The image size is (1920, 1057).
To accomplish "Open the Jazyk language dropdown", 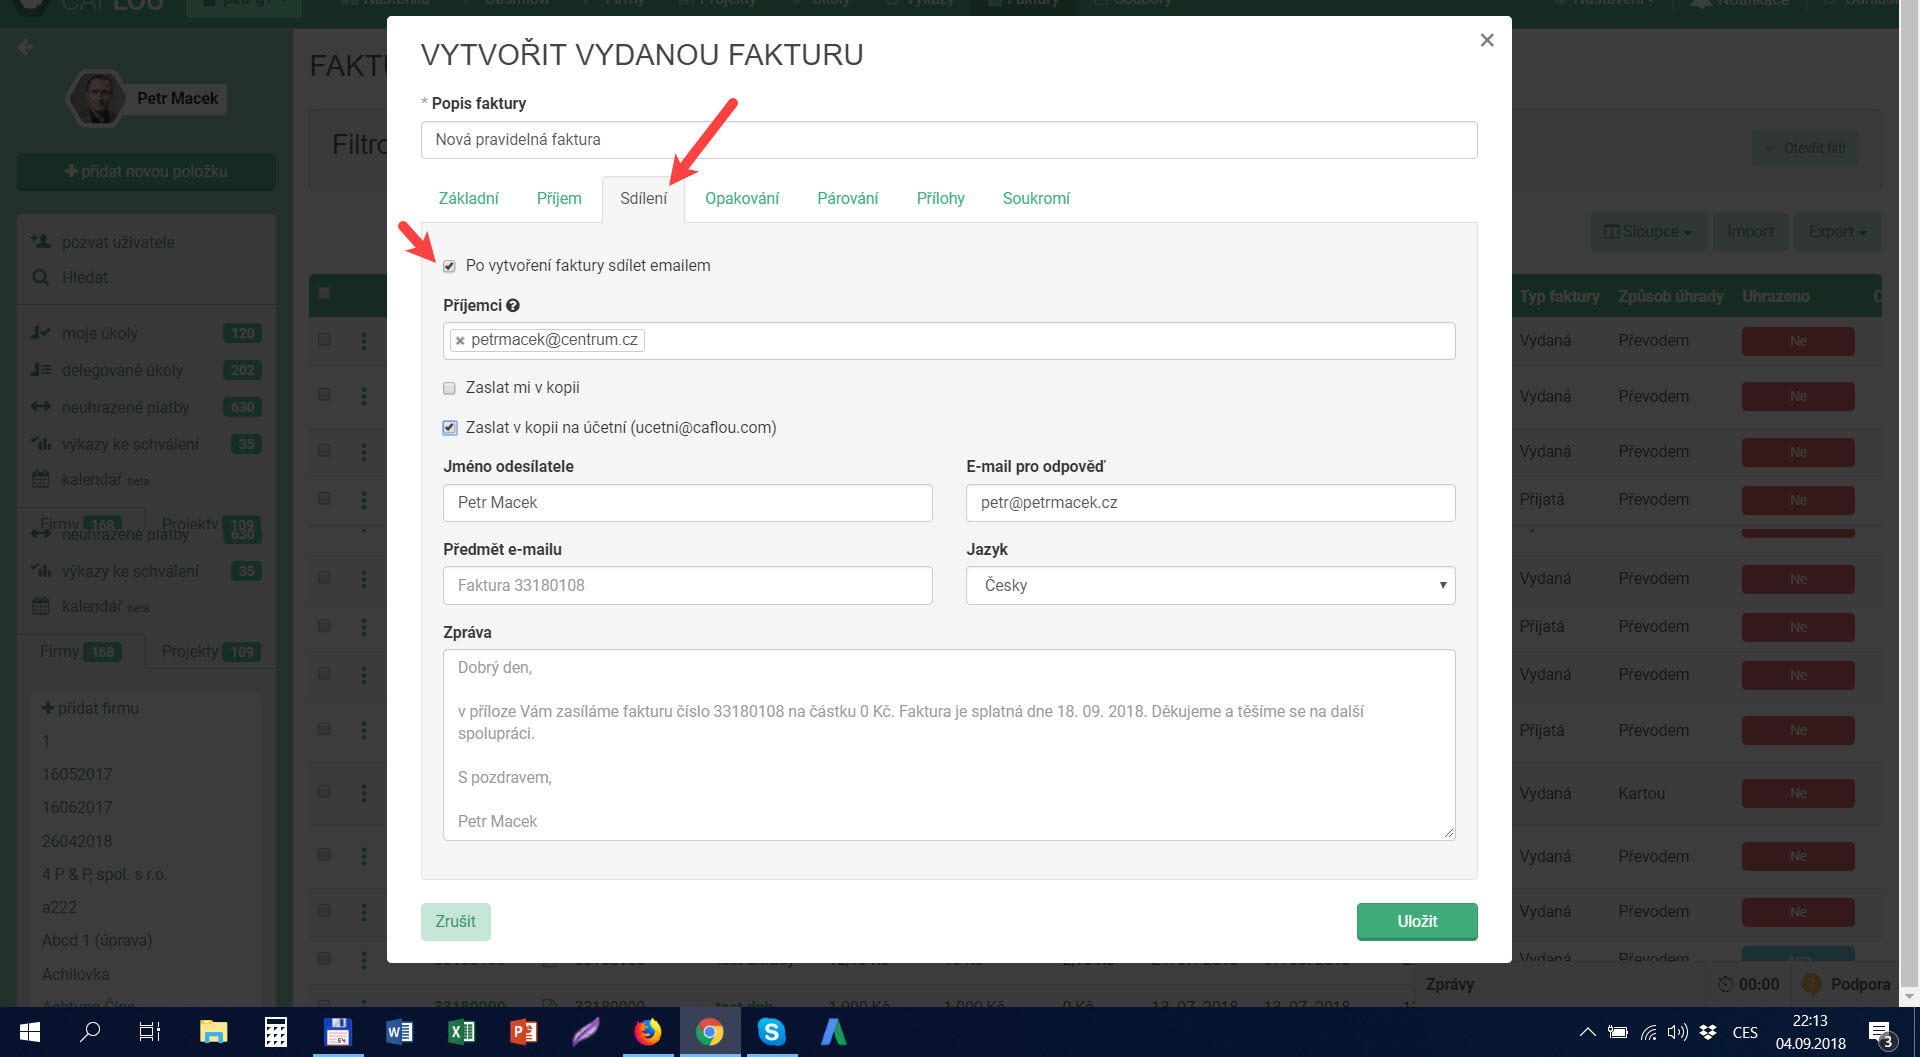I will pos(1210,586).
